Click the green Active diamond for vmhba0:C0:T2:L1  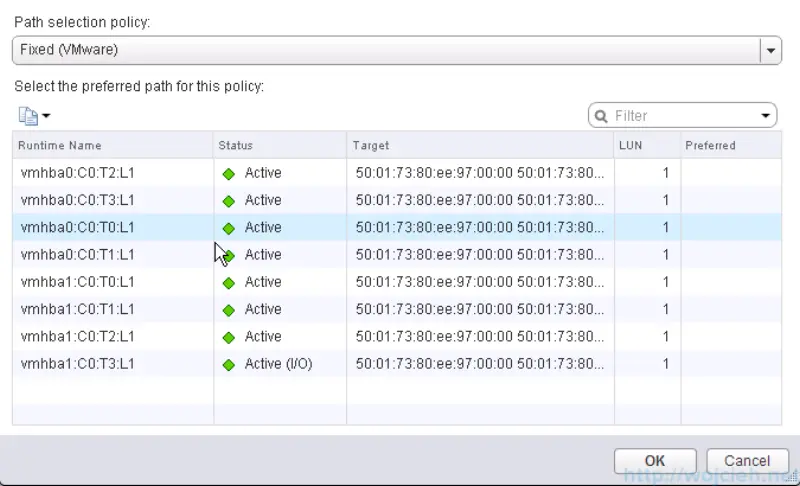pyautogui.click(x=228, y=173)
